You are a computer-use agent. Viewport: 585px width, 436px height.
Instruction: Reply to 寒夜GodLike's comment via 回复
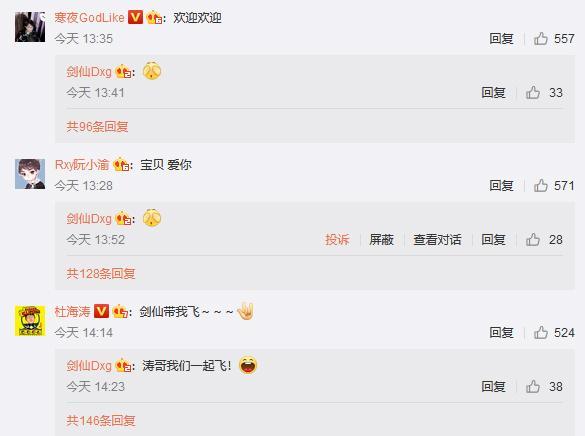(x=501, y=38)
